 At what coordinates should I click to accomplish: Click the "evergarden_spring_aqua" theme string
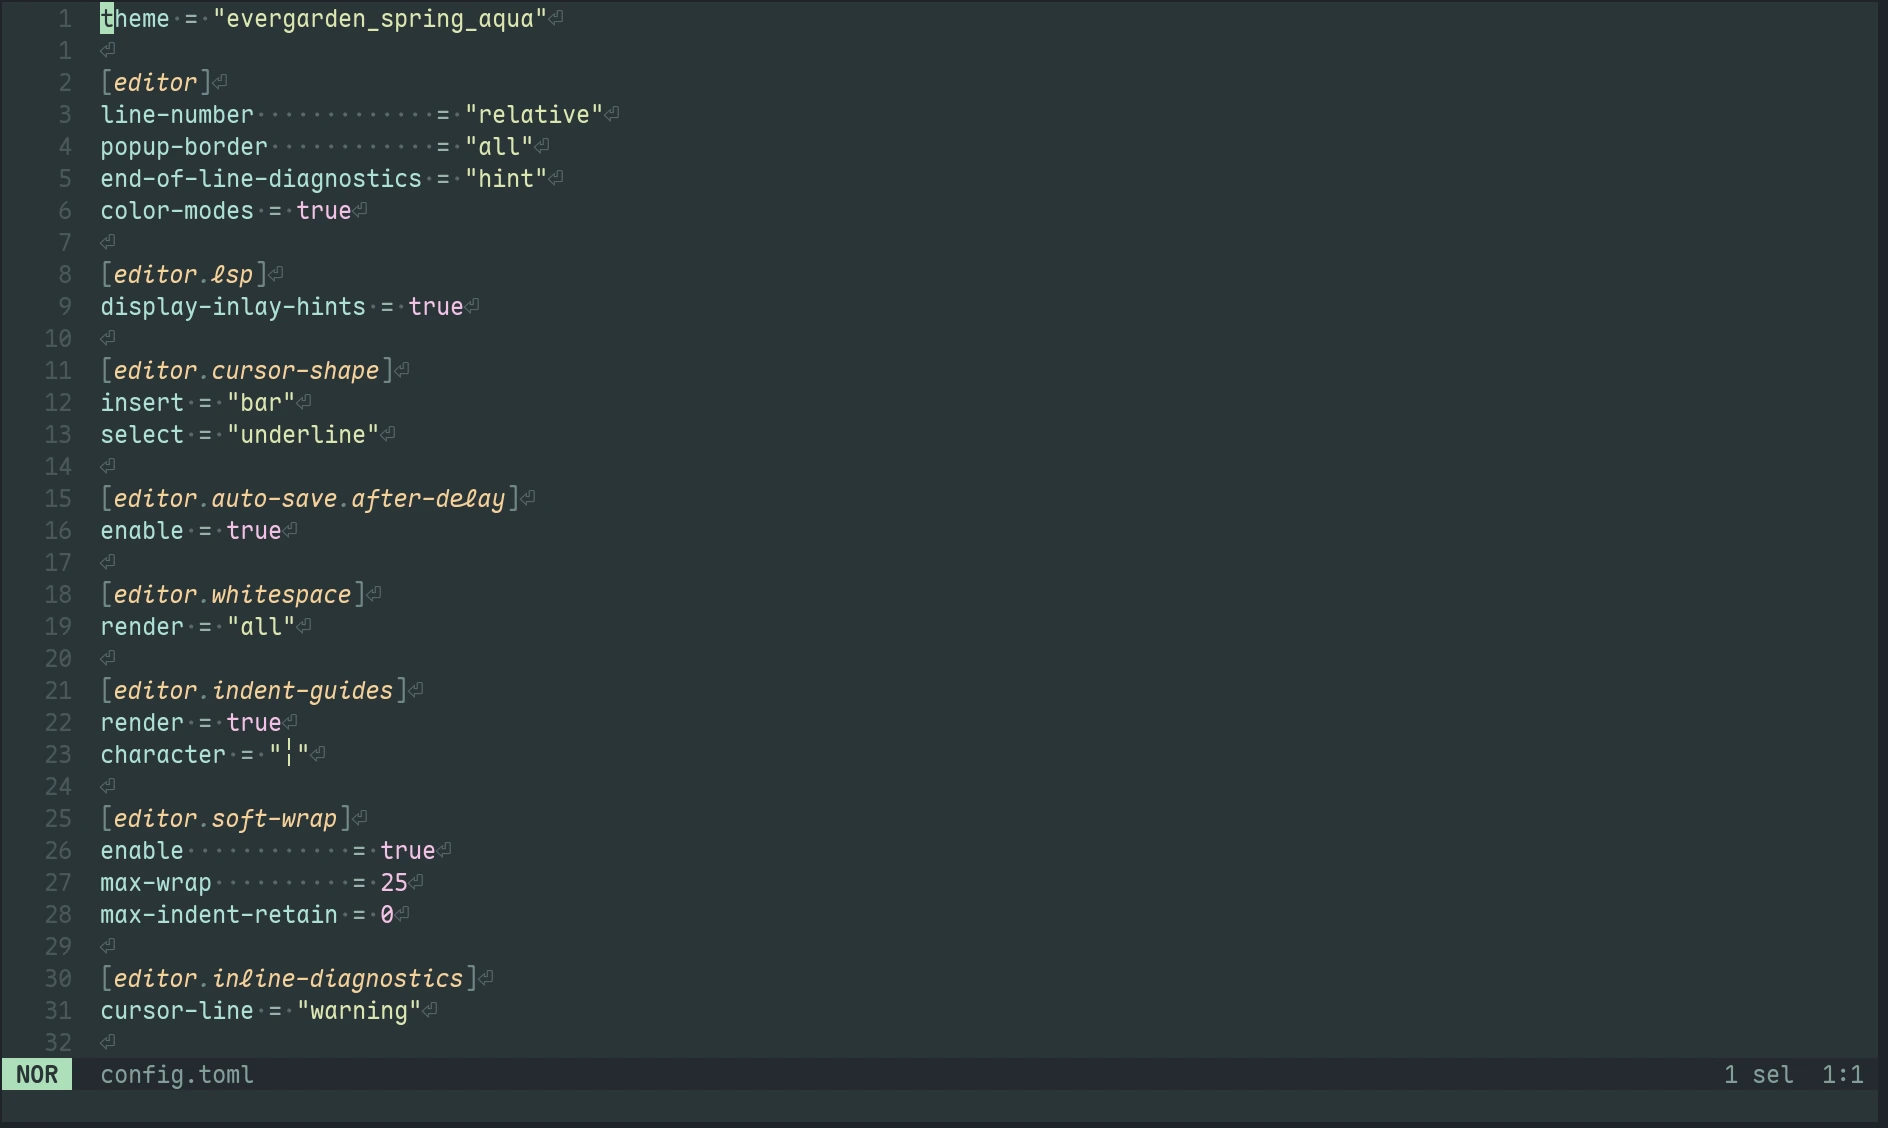tap(380, 19)
